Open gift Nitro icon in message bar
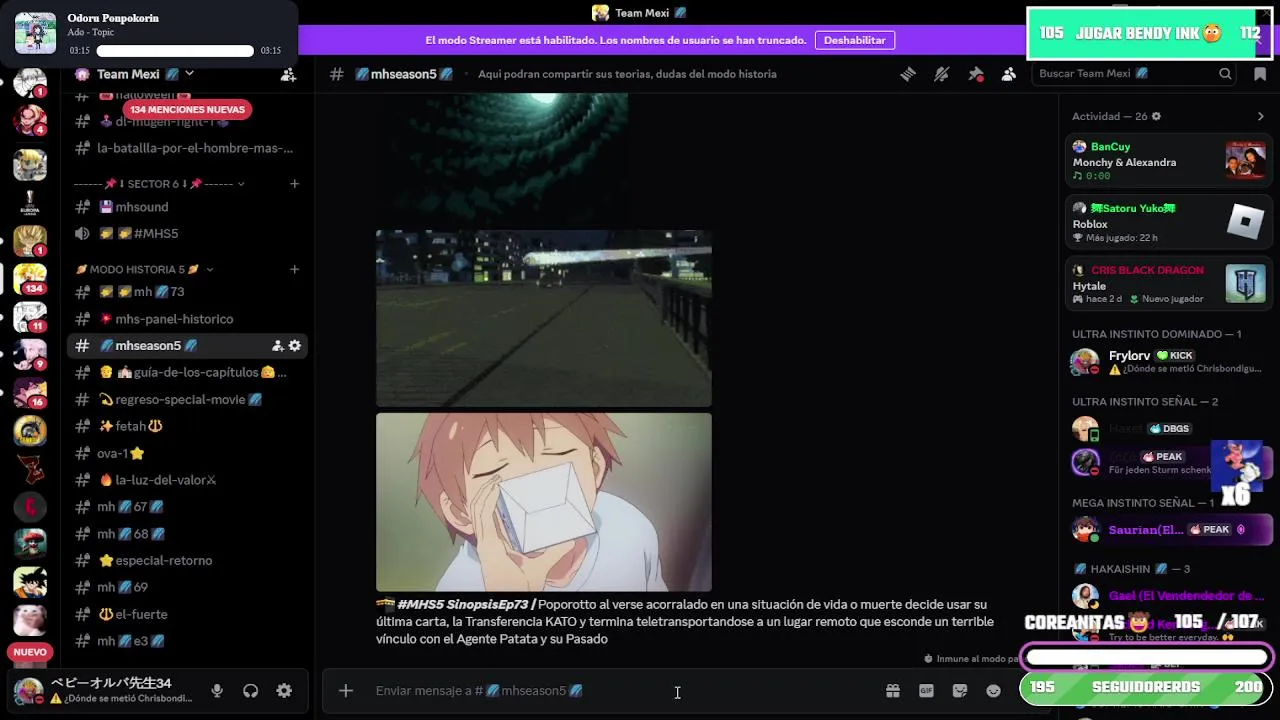The image size is (1280, 720). [x=893, y=691]
